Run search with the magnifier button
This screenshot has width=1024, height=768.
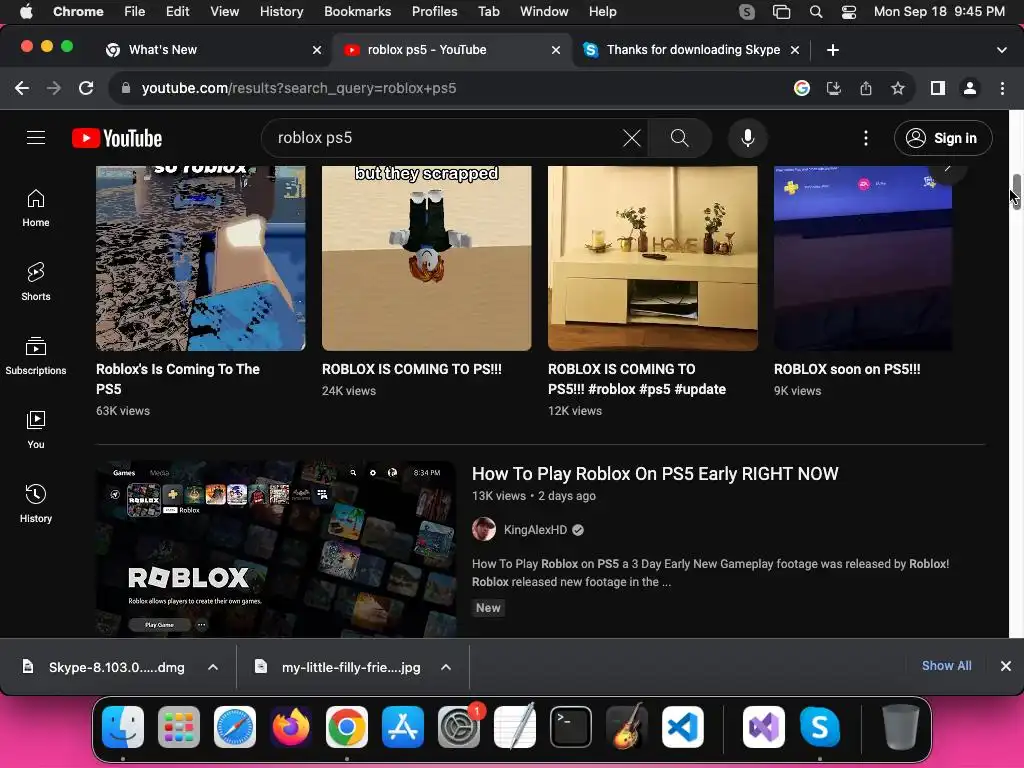[679, 138]
